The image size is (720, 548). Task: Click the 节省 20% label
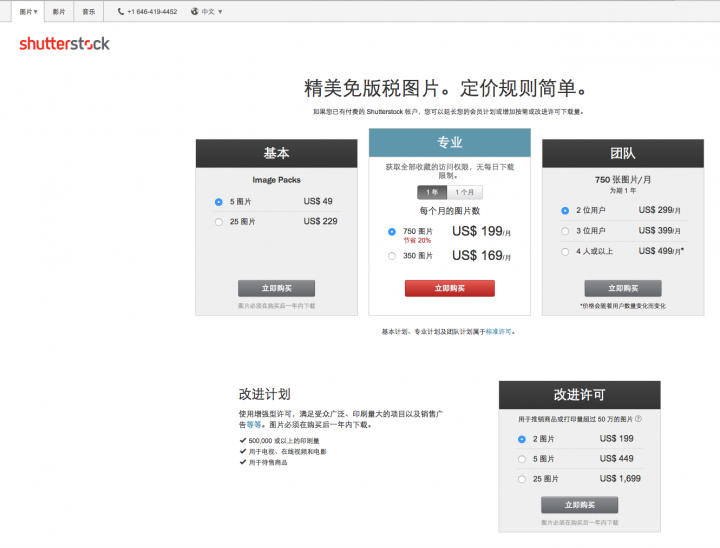click(x=417, y=240)
